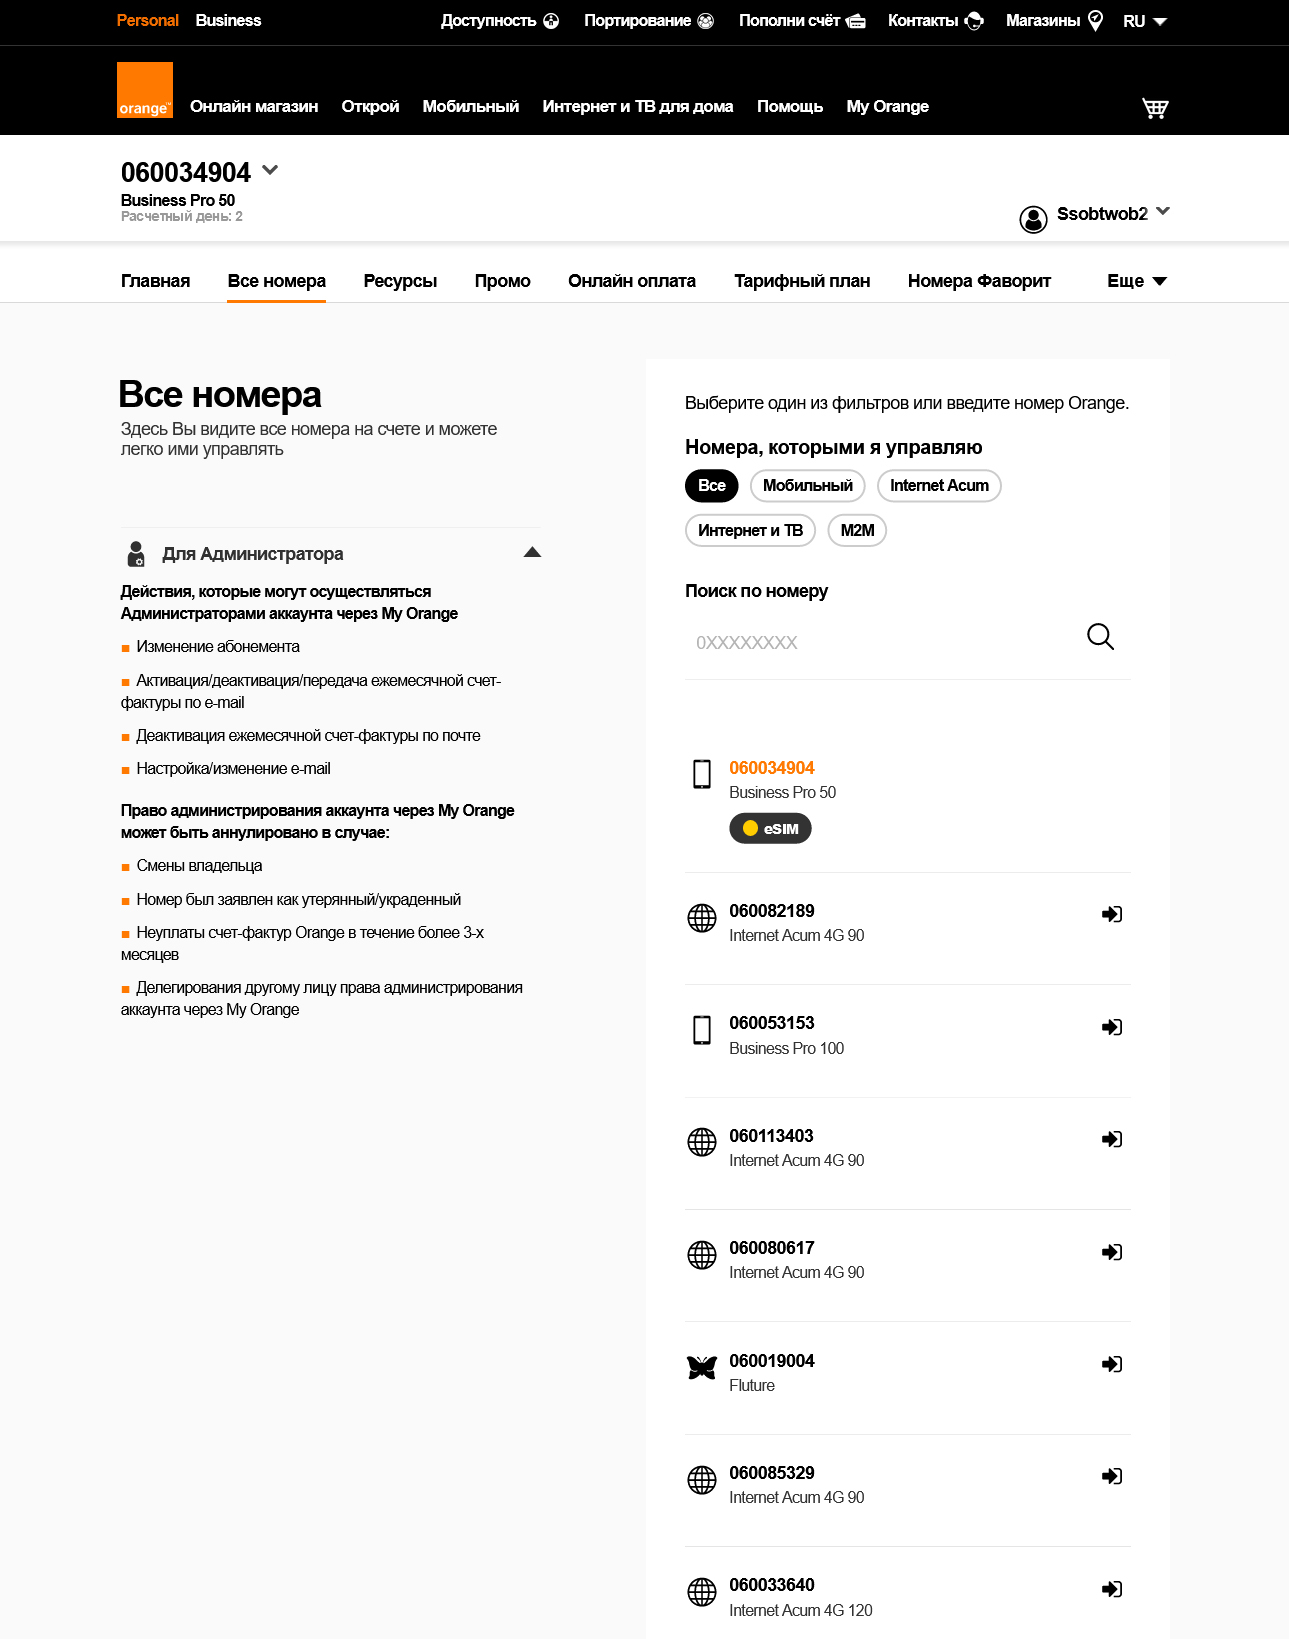Viewport: 1289px width, 1639px height.
Task: Open the Еще more menu
Action: click(x=1136, y=281)
